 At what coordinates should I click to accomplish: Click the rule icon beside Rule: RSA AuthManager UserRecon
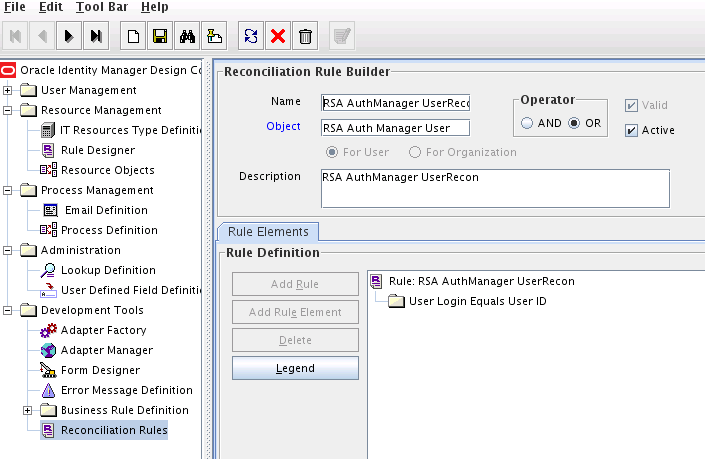(x=376, y=281)
